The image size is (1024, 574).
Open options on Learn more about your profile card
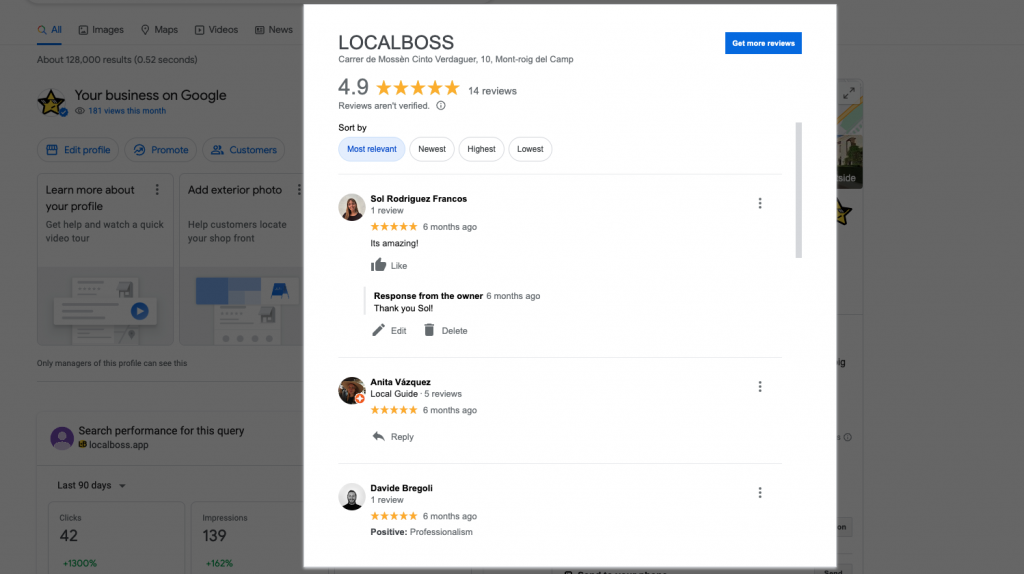(157, 189)
